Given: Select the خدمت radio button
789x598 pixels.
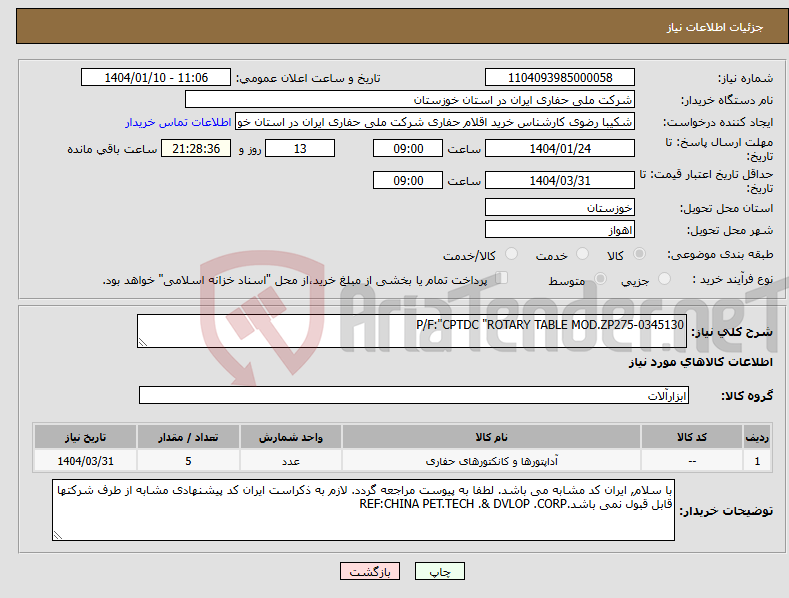Looking at the screenshot, I should (582, 254).
